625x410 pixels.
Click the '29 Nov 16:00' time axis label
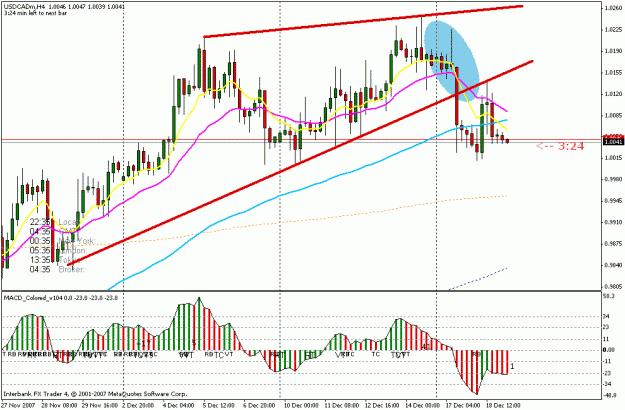pyautogui.click(x=98, y=405)
